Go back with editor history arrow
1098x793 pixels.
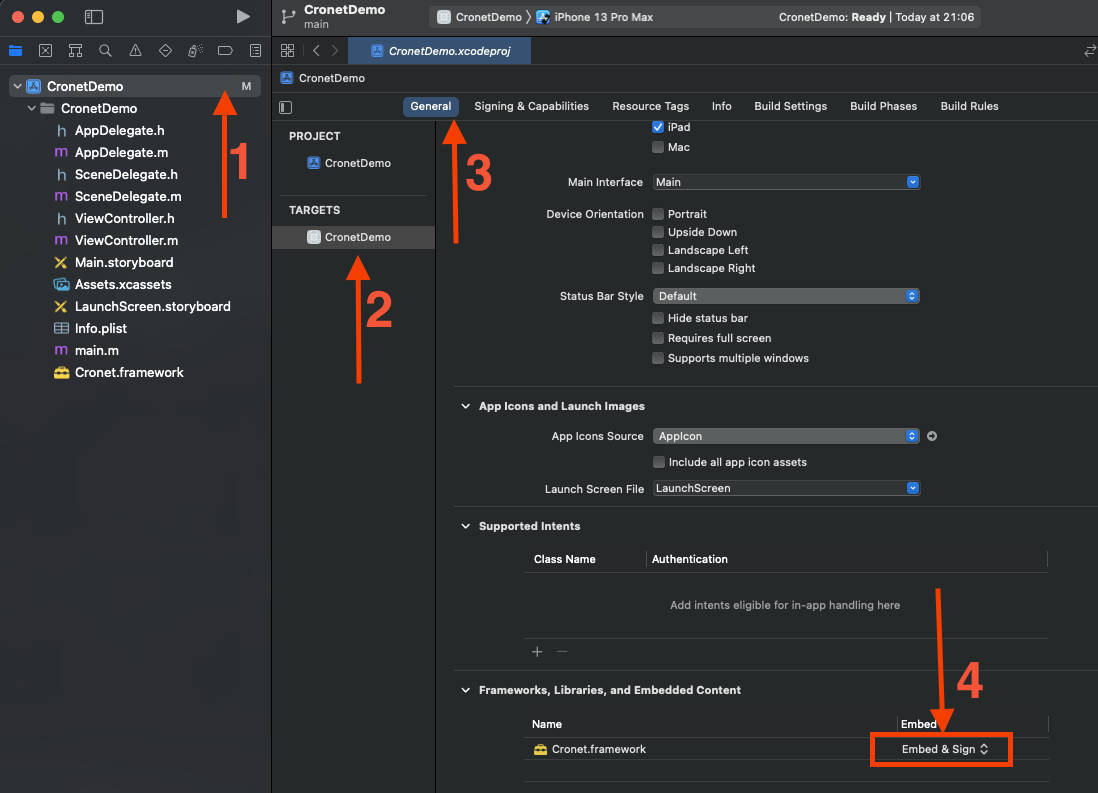[316, 50]
